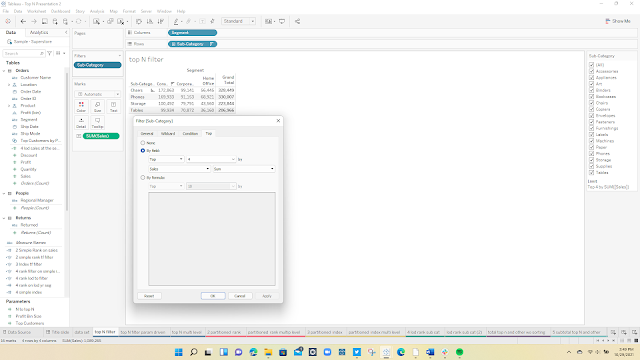Open the Analytics pane tab
Screen dimensions: 640x360
pyautogui.click(x=39, y=32)
